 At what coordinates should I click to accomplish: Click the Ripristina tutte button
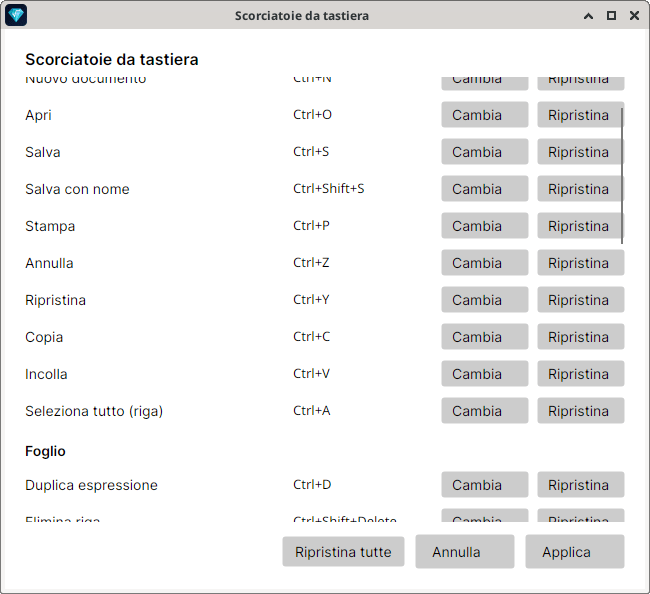[x=343, y=552]
